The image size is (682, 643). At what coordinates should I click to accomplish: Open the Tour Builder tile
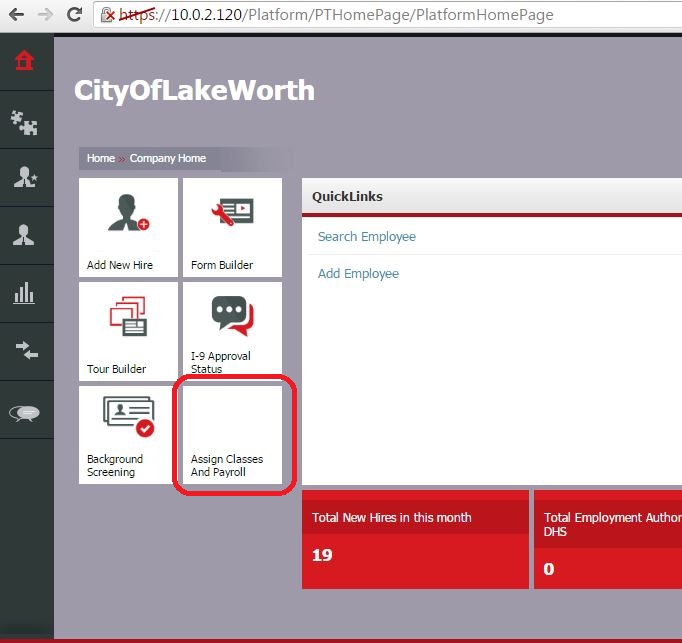[128, 330]
